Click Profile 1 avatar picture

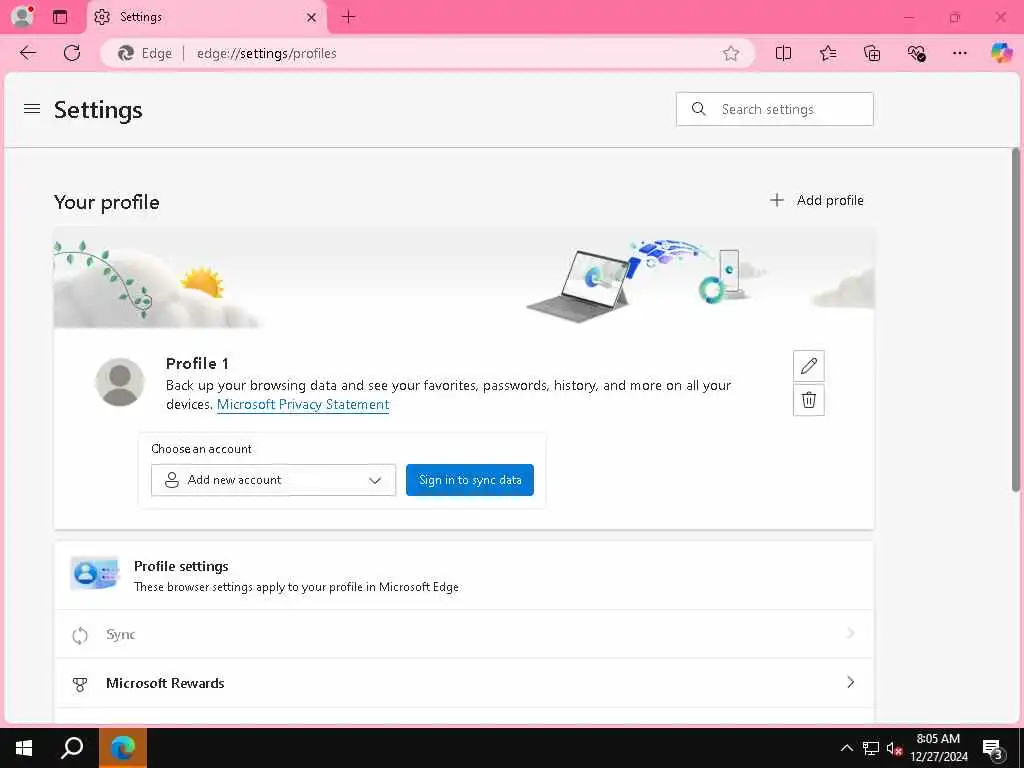point(120,383)
